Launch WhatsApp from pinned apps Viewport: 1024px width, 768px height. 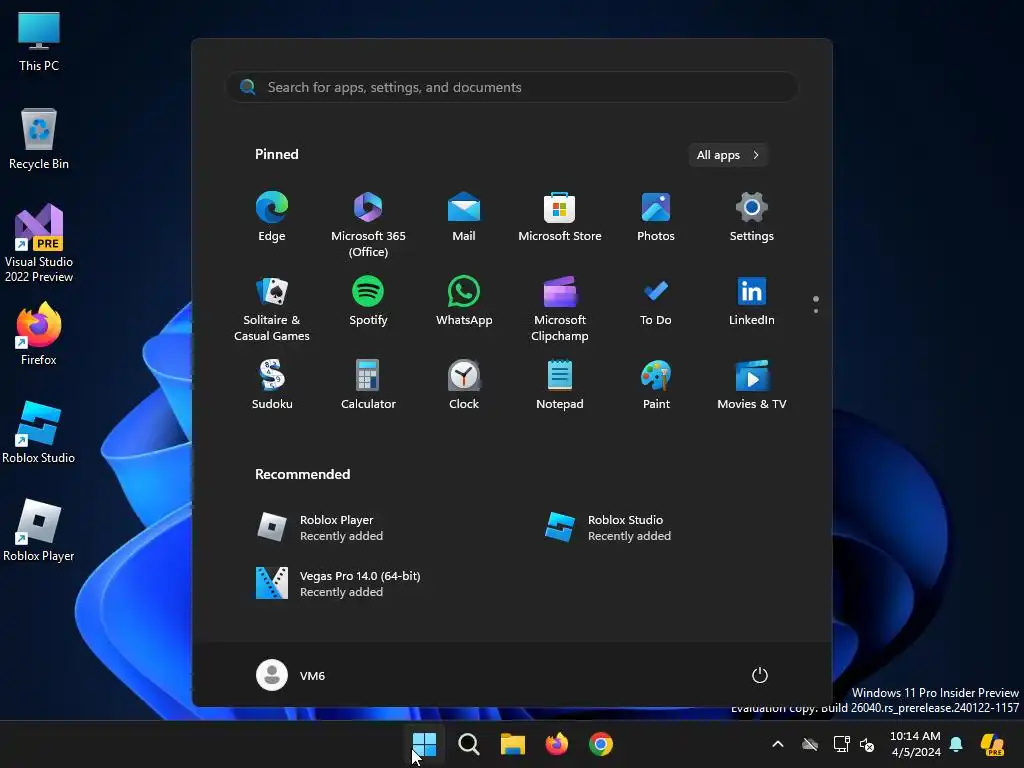tap(464, 301)
